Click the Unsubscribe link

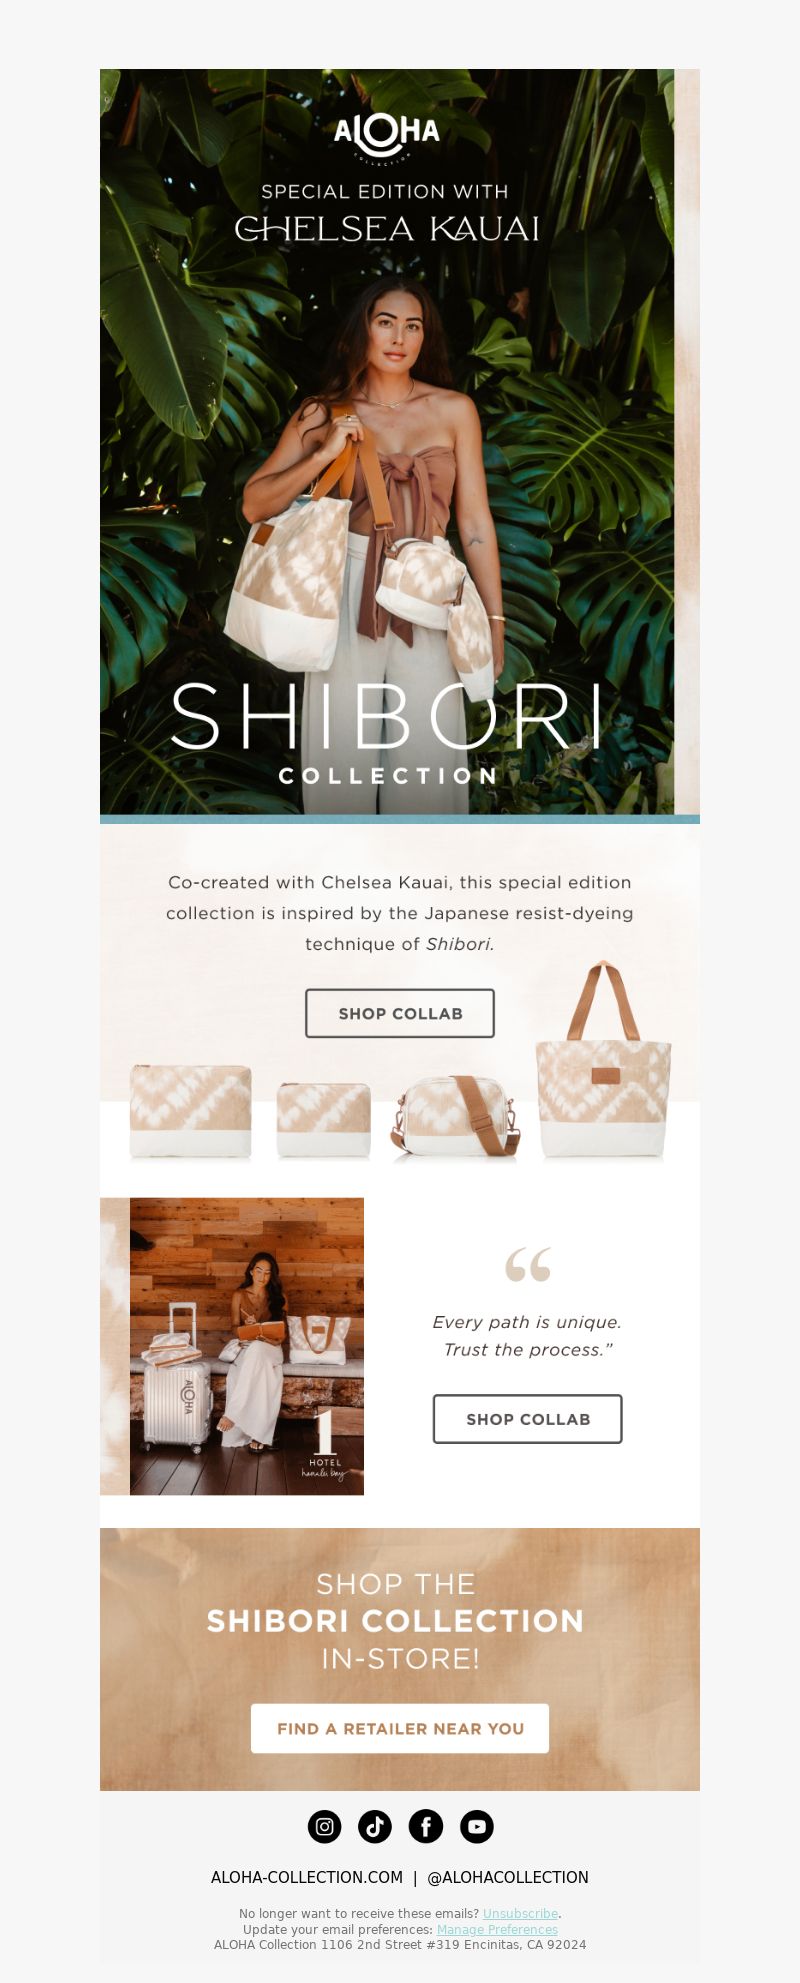tap(520, 1913)
